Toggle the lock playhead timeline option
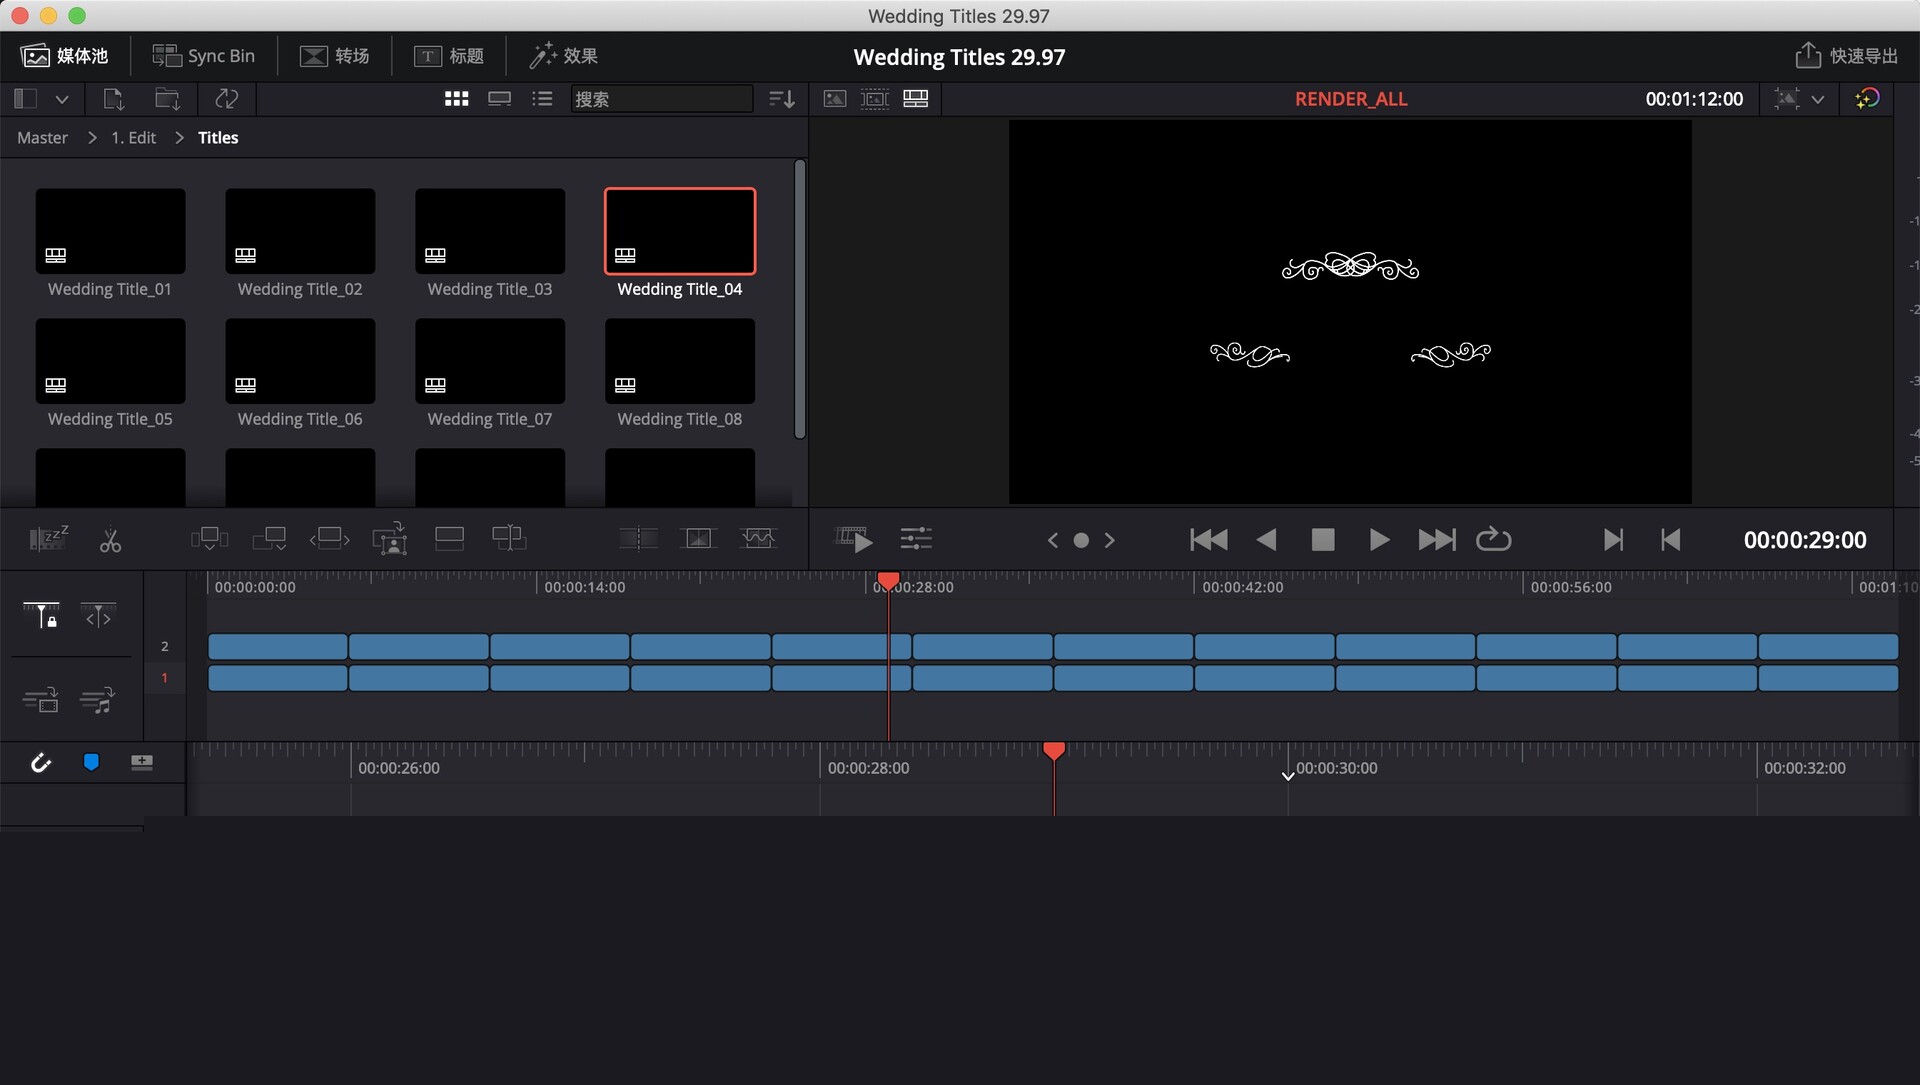This screenshot has height=1085, width=1920. click(x=41, y=616)
